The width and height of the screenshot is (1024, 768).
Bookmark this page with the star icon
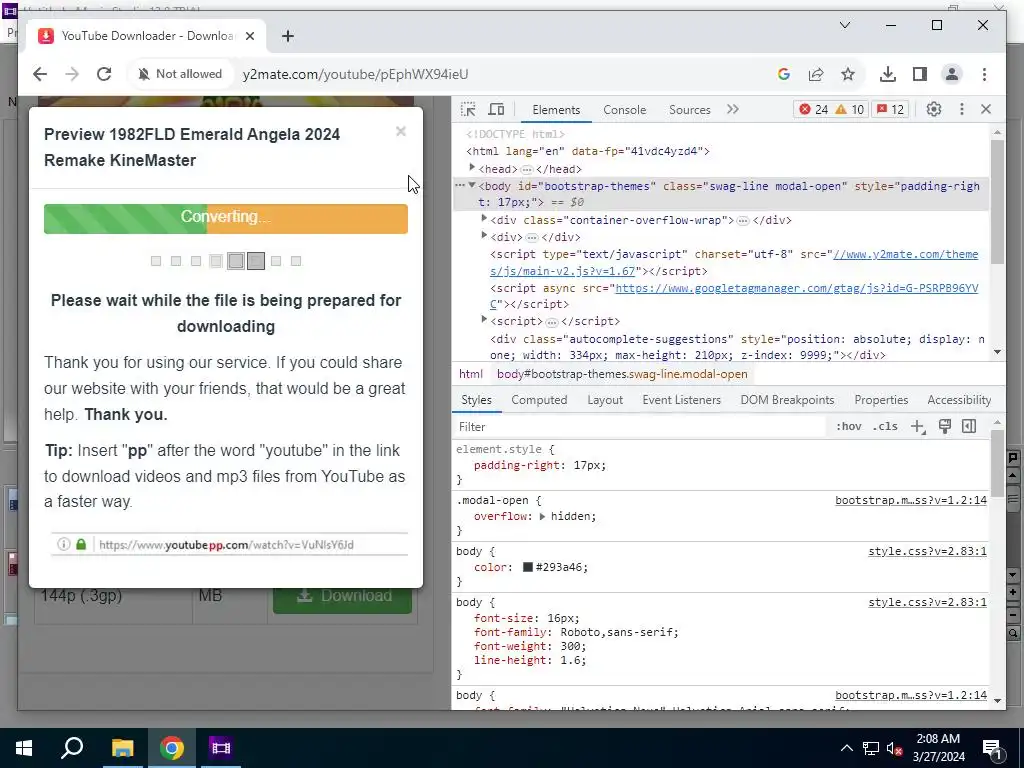(x=848, y=74)
